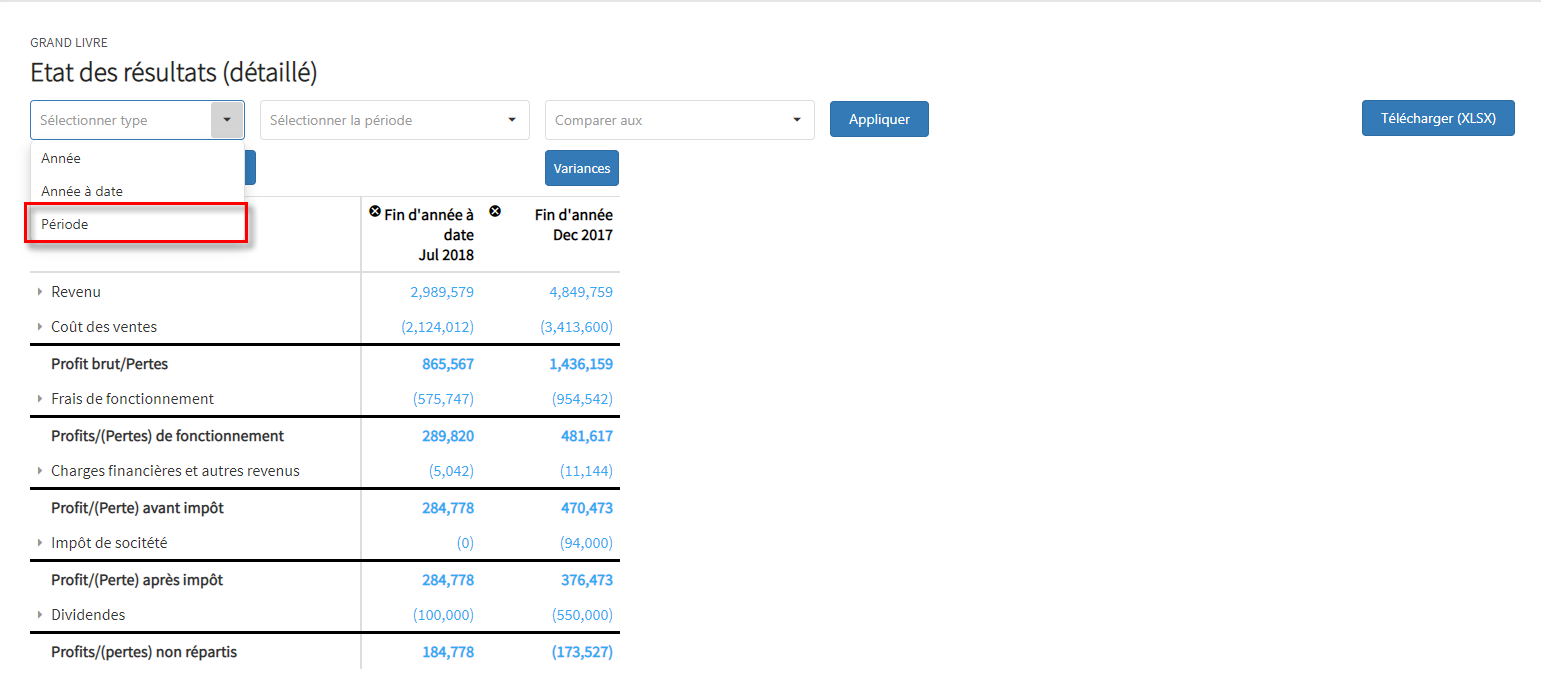Expand Charges financières et autres revenus
The image size is (1541, 688).
pos(40,471)
